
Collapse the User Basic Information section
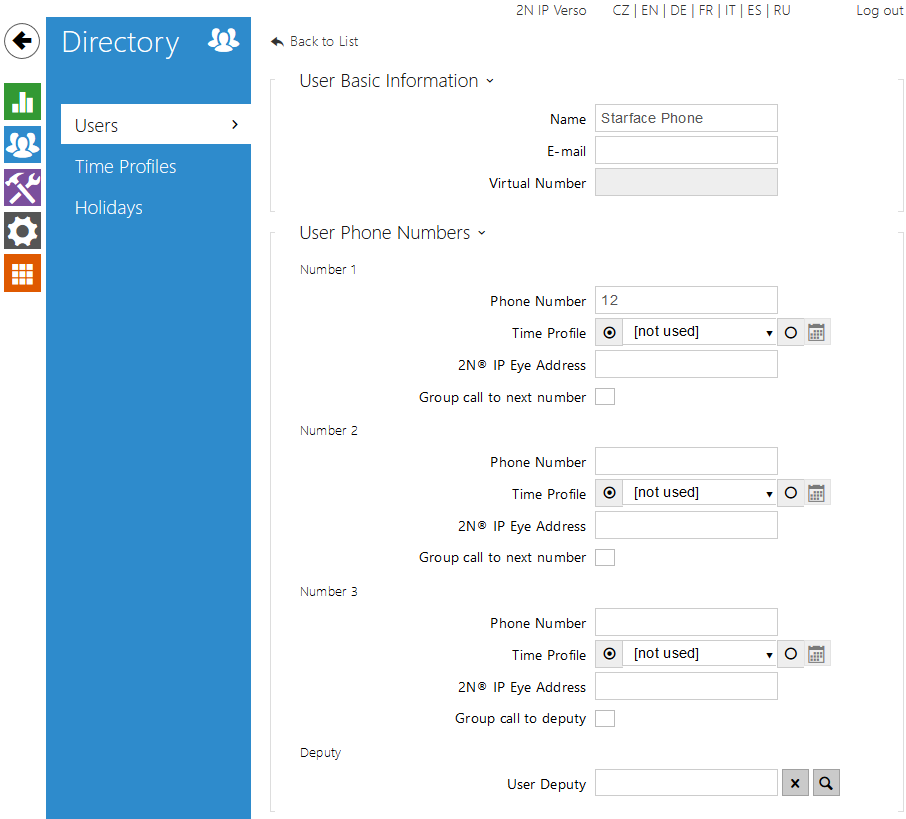396,81
